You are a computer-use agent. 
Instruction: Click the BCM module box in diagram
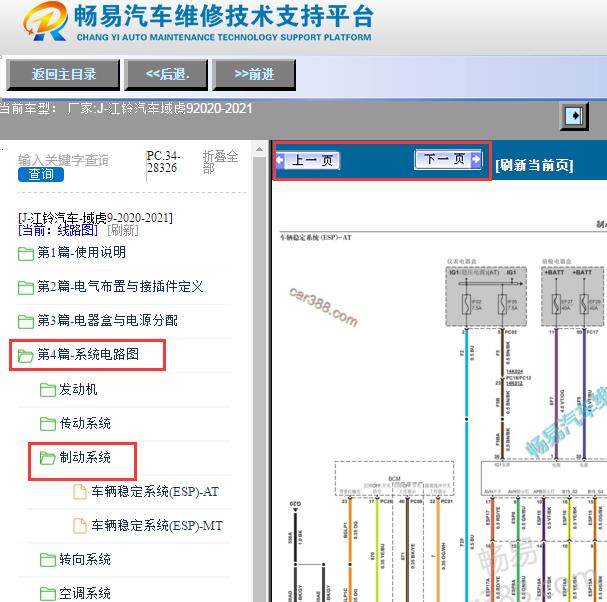click(x=394, y=479)
